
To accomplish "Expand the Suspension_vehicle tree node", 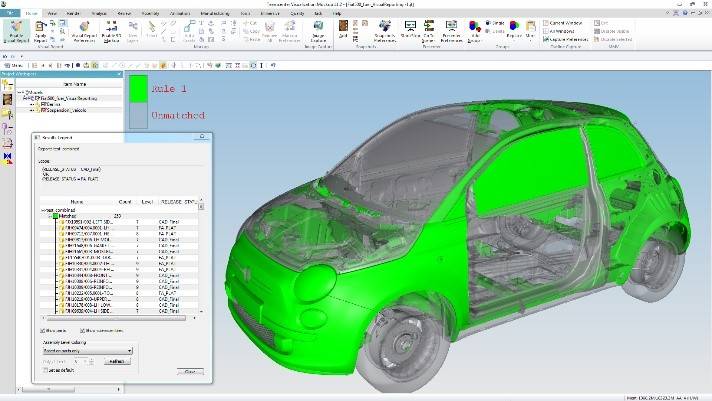I will (x=32, y=110).
